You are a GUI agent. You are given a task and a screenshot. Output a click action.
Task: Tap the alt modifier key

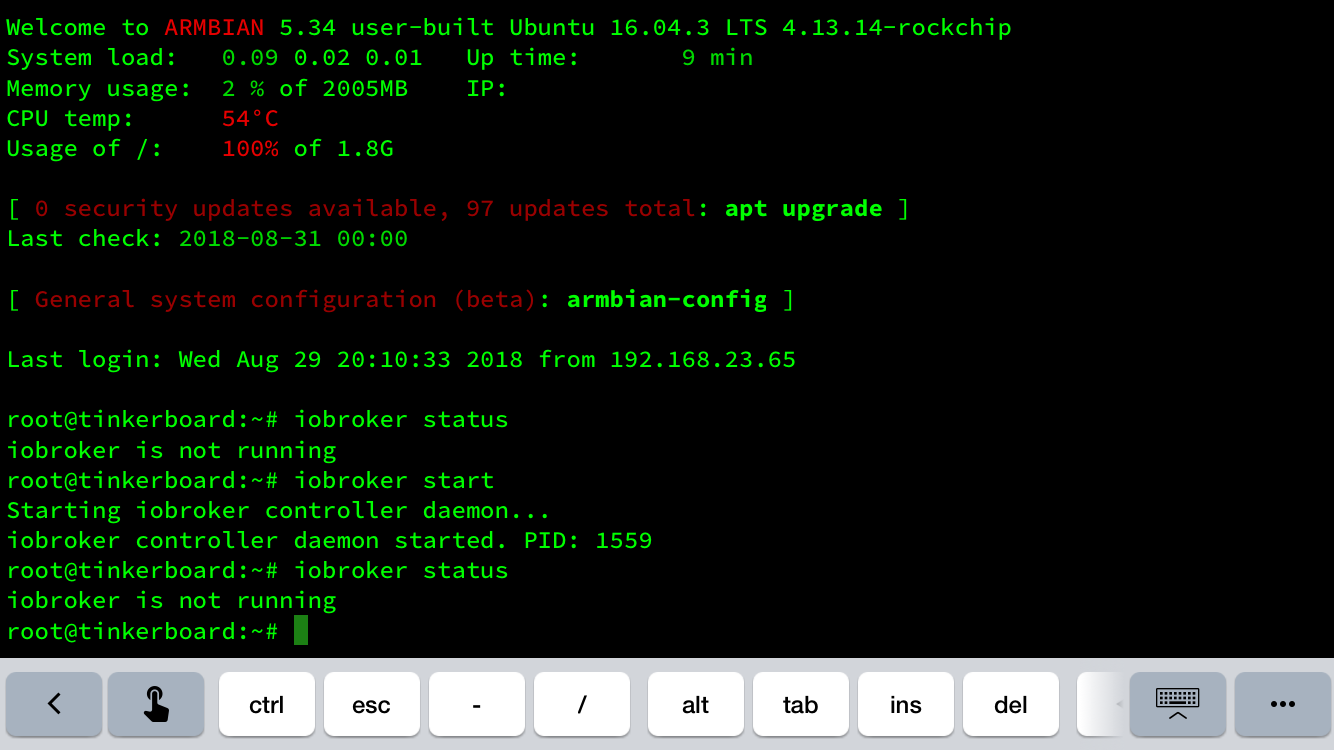[696, 704]
